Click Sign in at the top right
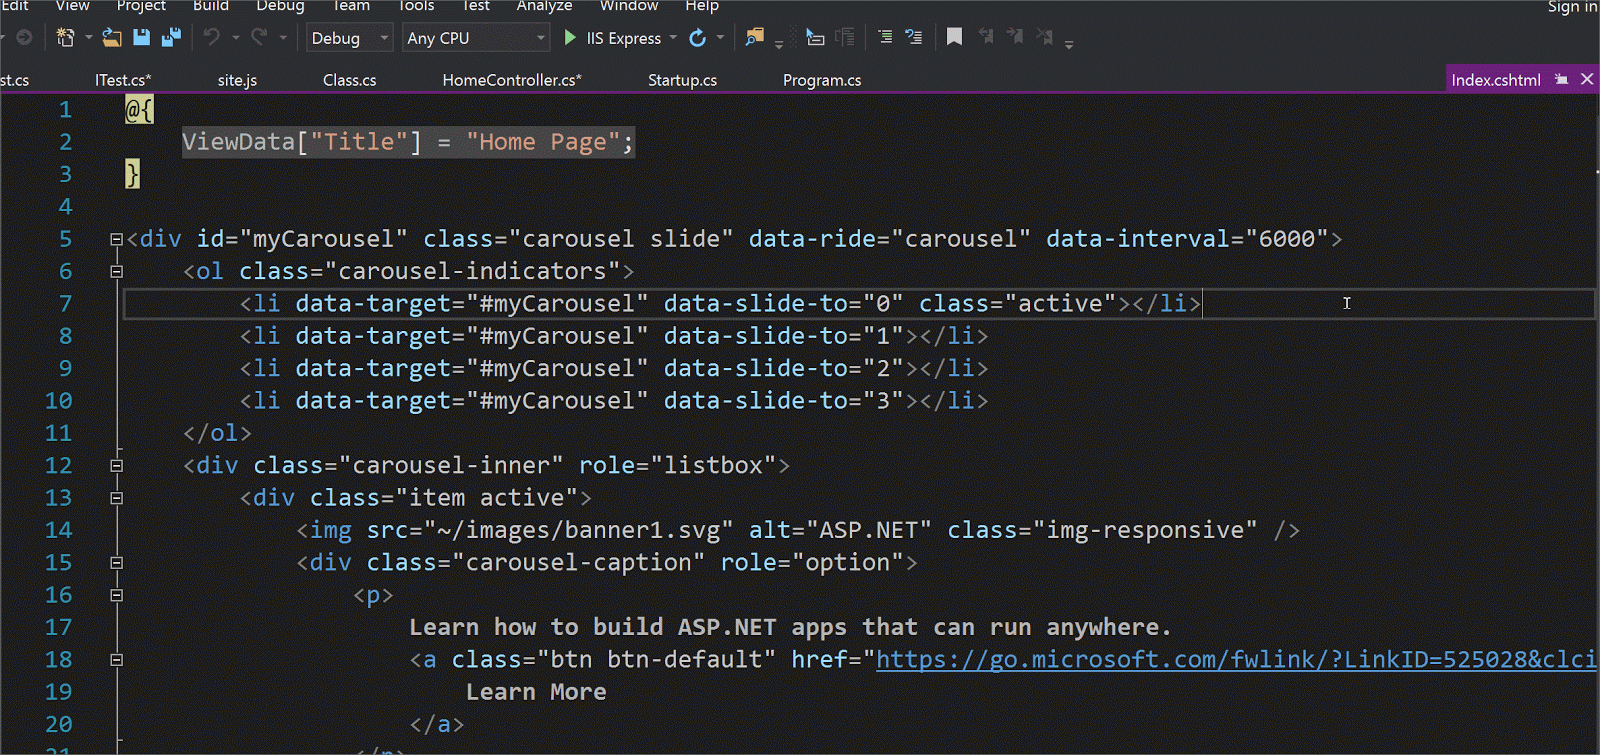This screenshot has height=755, width=1600. point(1572,7)
